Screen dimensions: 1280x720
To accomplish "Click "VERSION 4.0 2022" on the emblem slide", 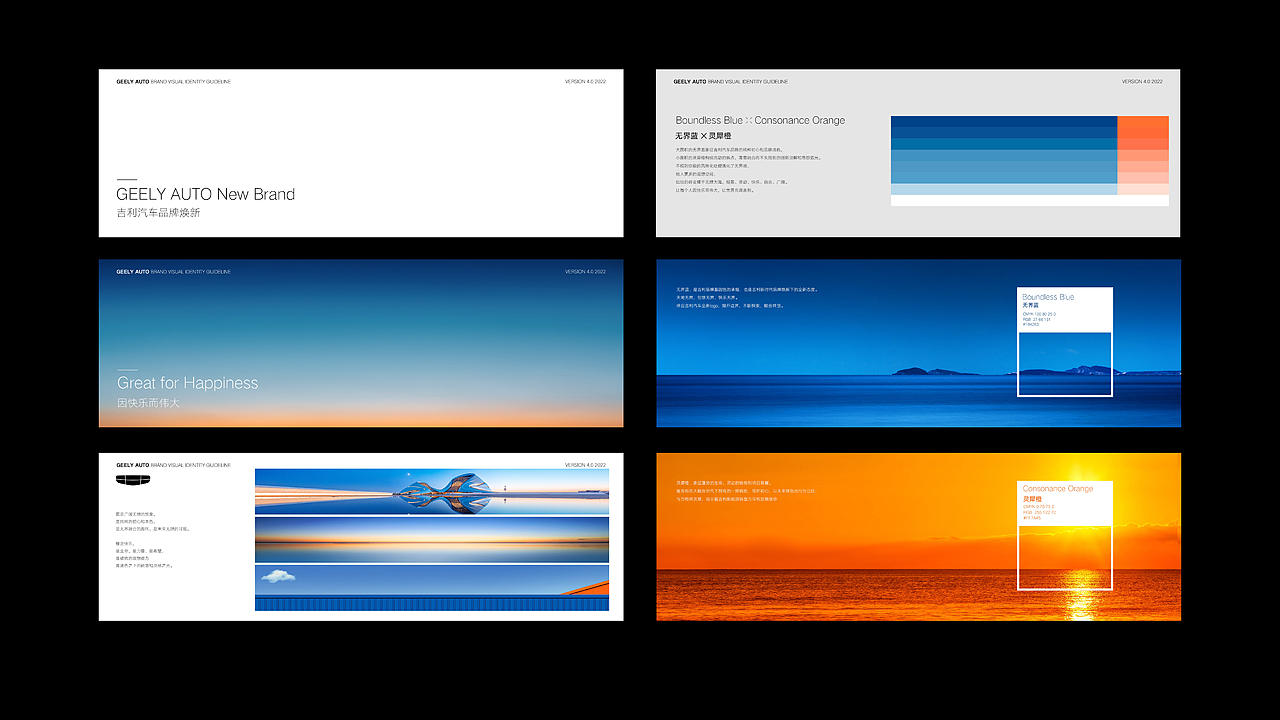I will (585, 465).
